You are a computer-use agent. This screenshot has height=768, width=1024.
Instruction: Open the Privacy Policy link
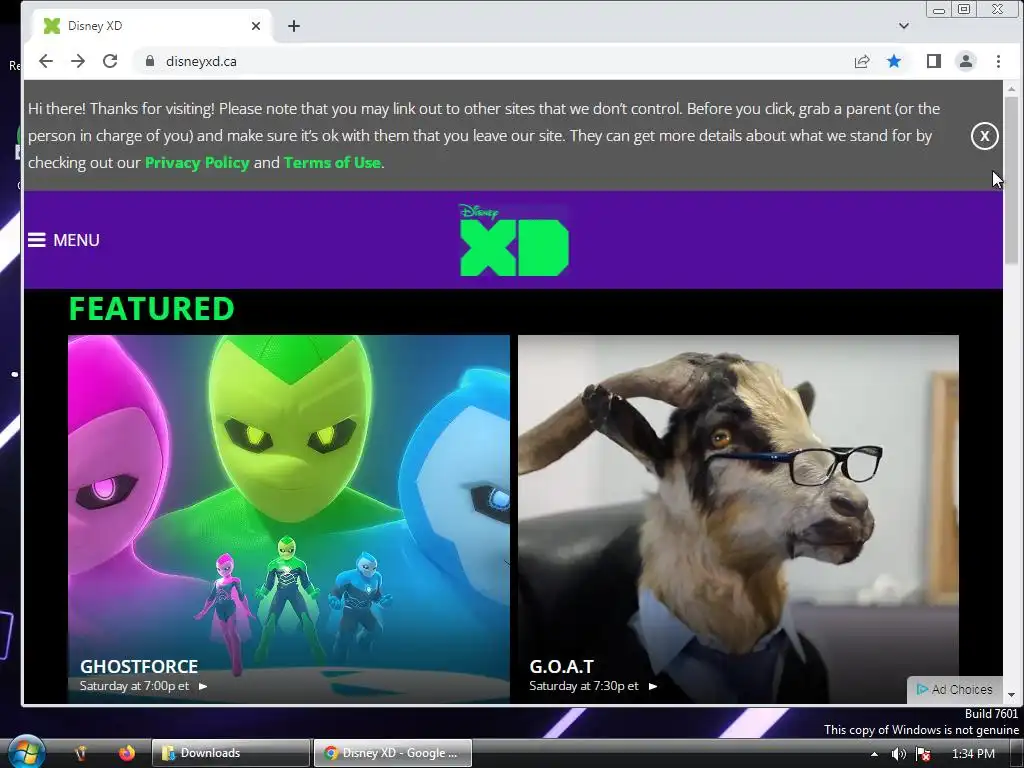tap(197, 163)
